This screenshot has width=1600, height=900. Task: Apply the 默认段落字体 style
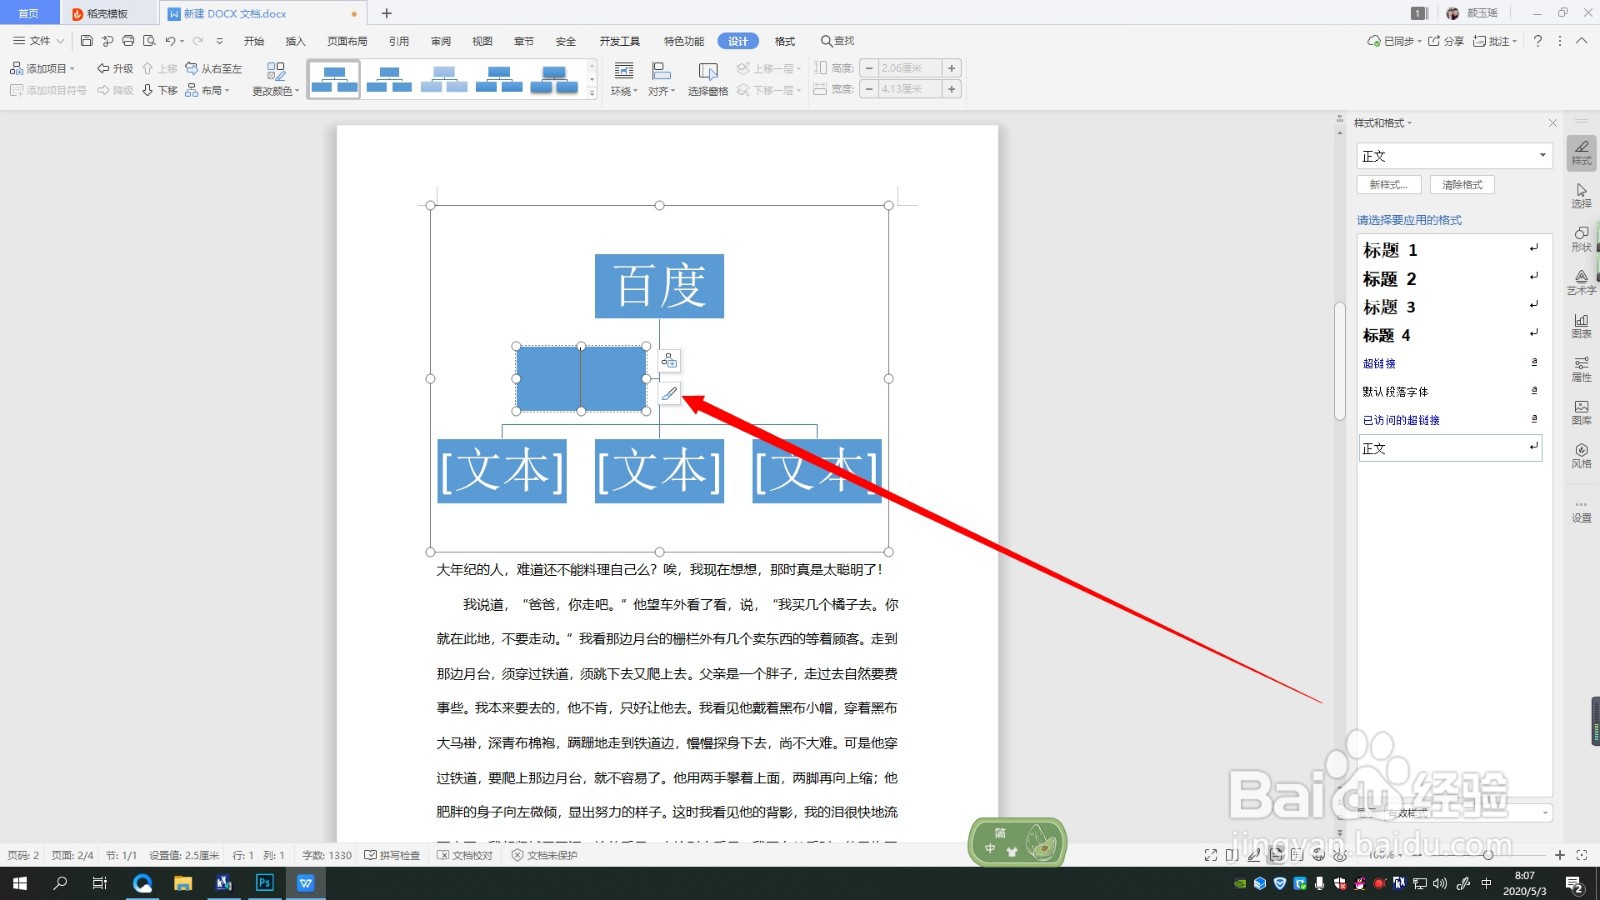pyautogui.click(x=1450, y=392)
